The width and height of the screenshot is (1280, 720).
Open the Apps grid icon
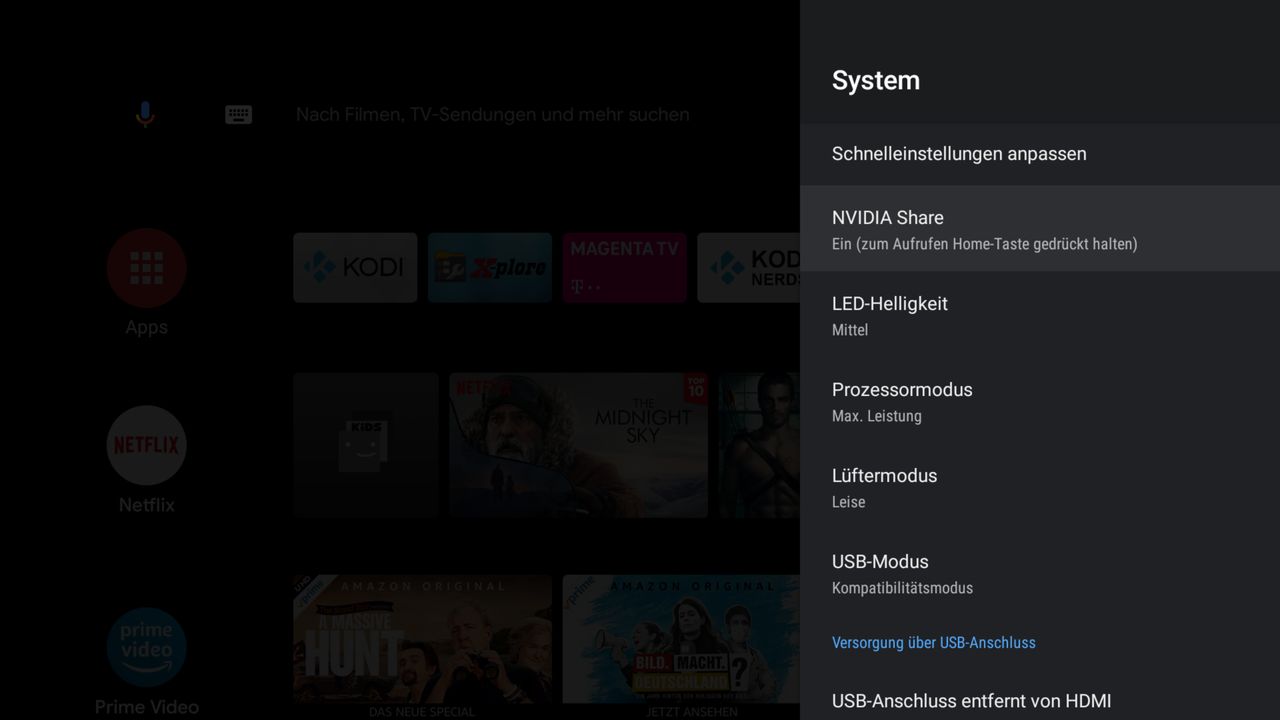pos(146,268)
